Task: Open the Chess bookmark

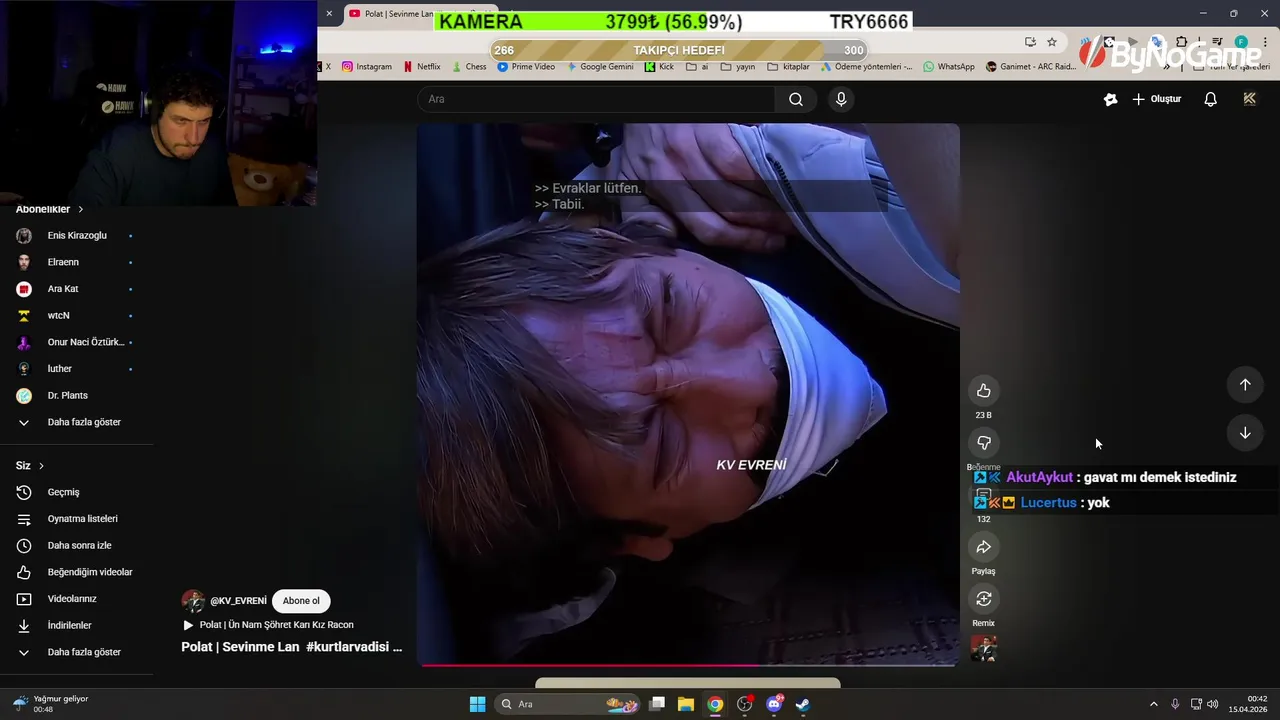Action: coord(469,67)
